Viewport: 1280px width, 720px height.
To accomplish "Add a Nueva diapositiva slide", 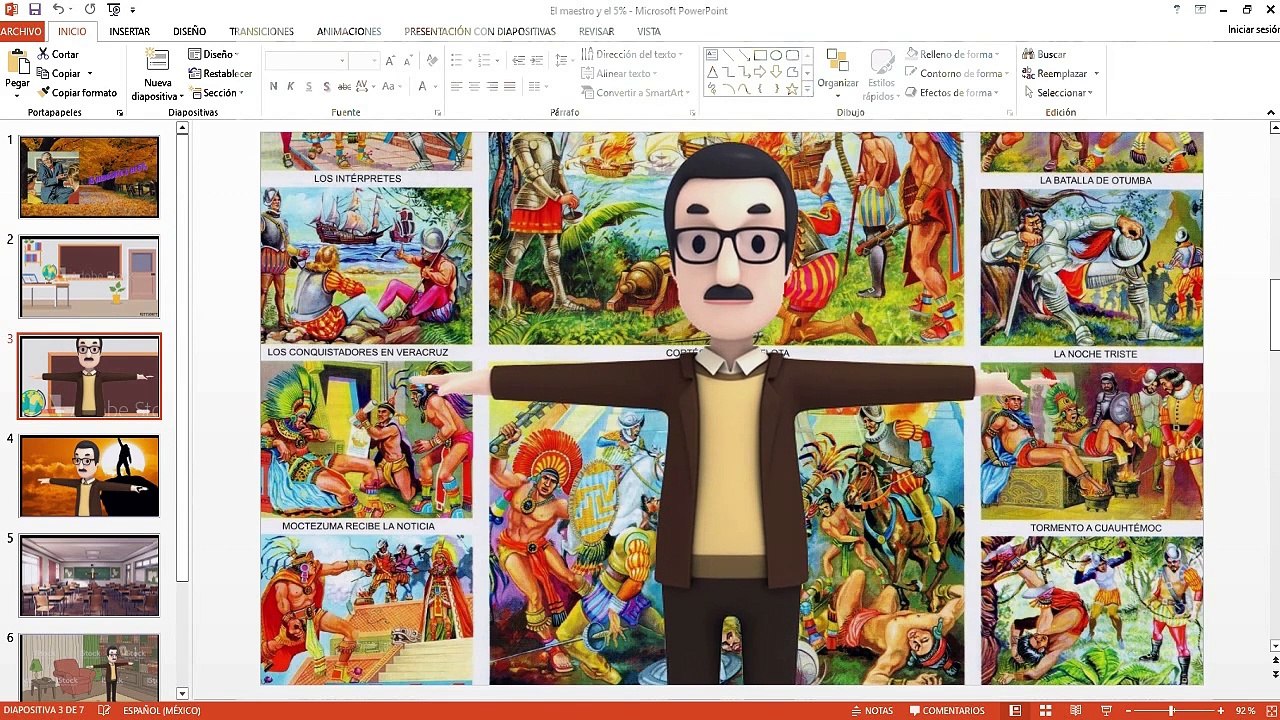I will [x=158, y=74].
